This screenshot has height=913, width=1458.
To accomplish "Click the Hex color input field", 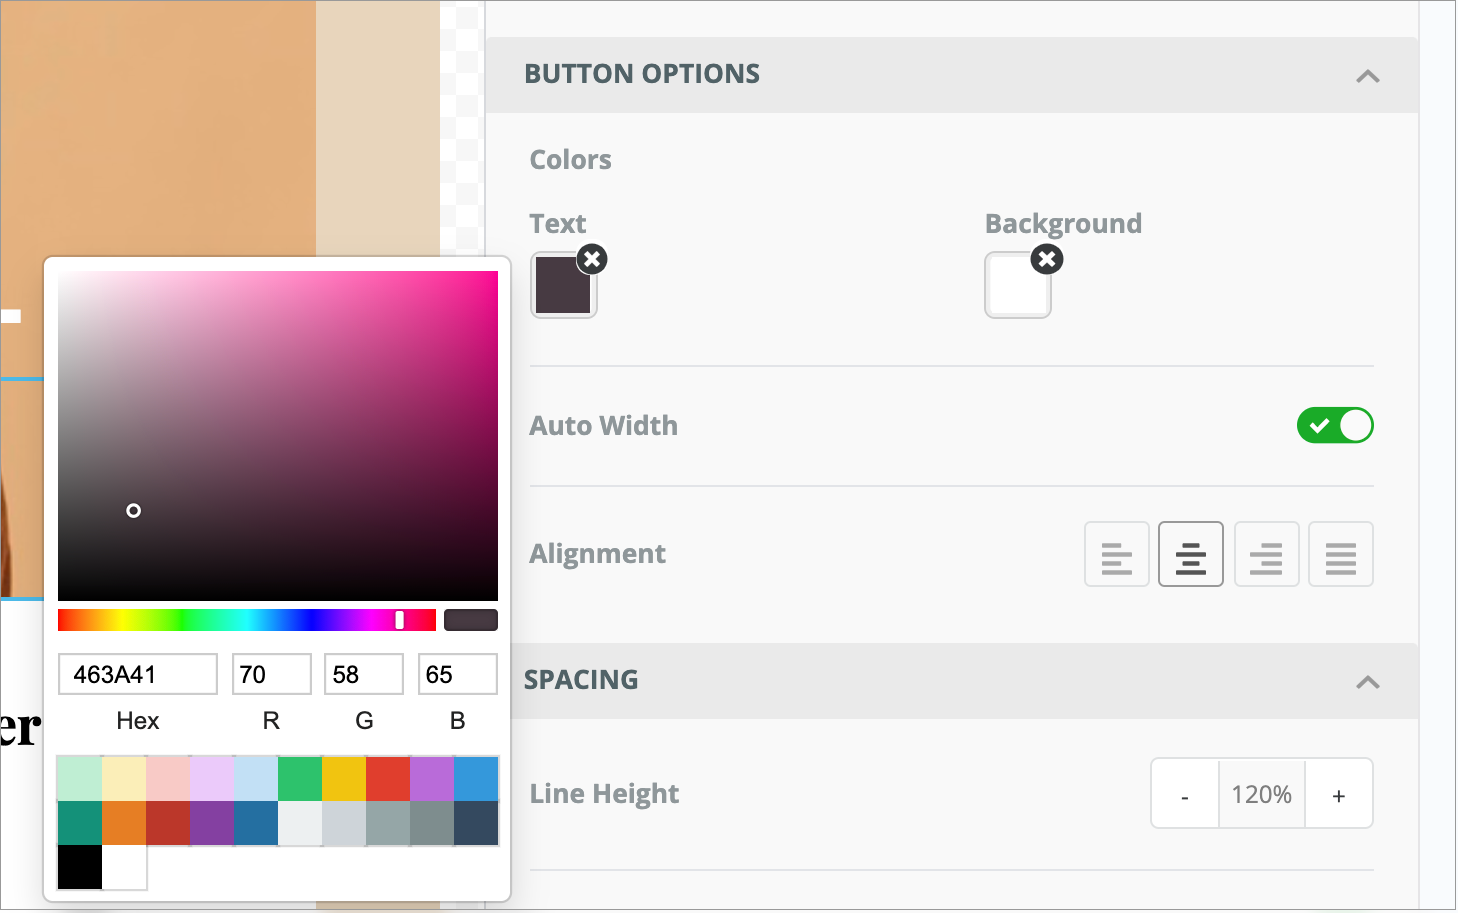I will (138, 675).
